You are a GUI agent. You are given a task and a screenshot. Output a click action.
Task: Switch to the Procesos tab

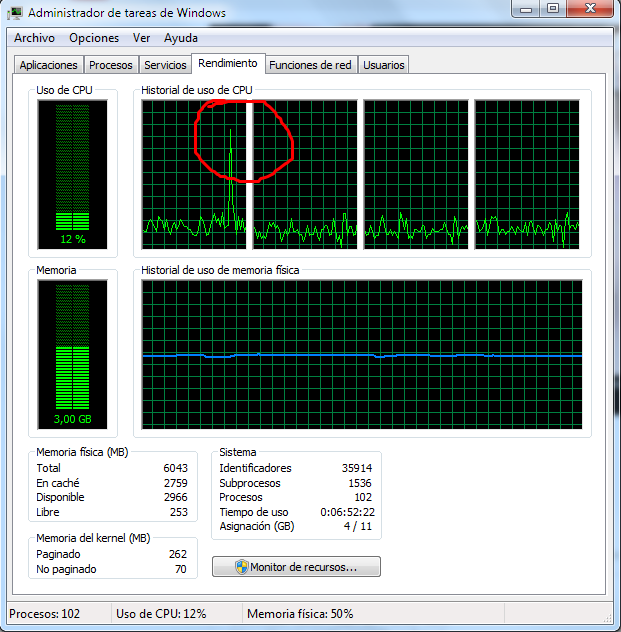point(111,65)
